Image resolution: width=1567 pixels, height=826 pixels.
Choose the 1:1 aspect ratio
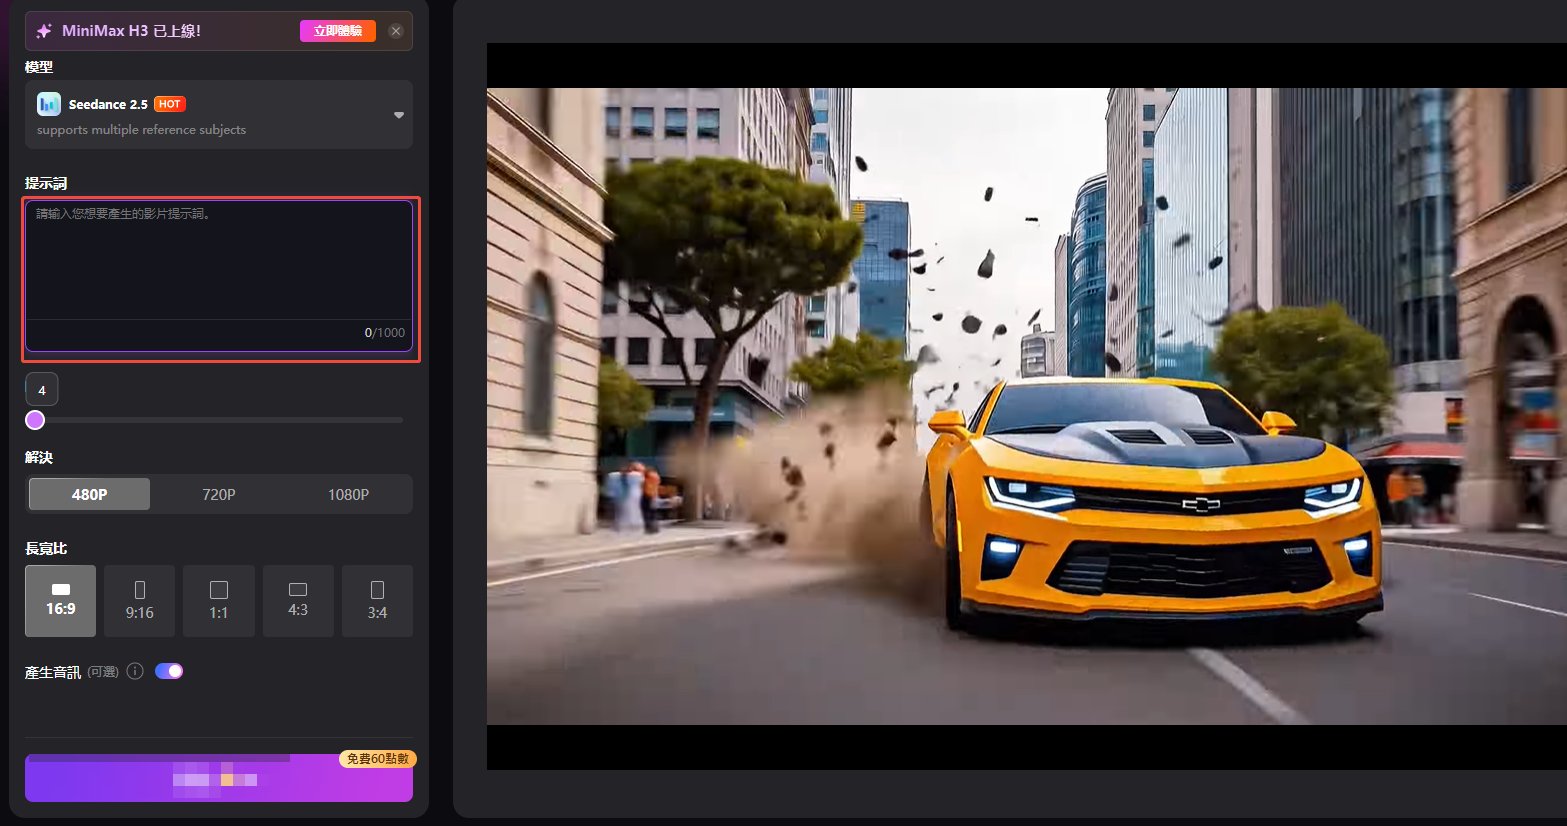219,601
